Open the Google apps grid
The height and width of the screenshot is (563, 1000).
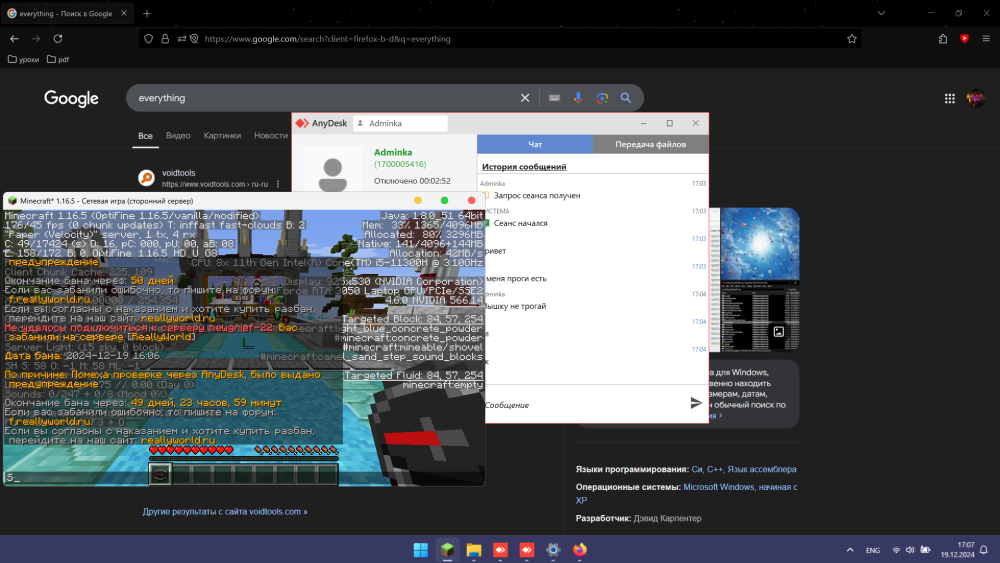pyautogui.click(x=950, y=98)
